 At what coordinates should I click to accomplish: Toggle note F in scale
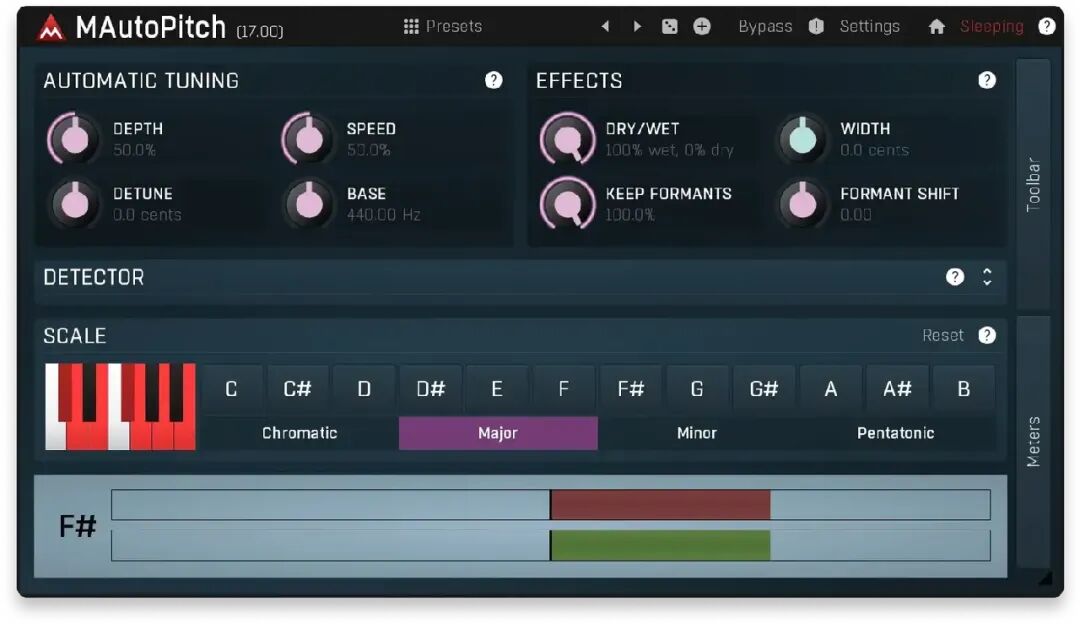coord(563,389)
